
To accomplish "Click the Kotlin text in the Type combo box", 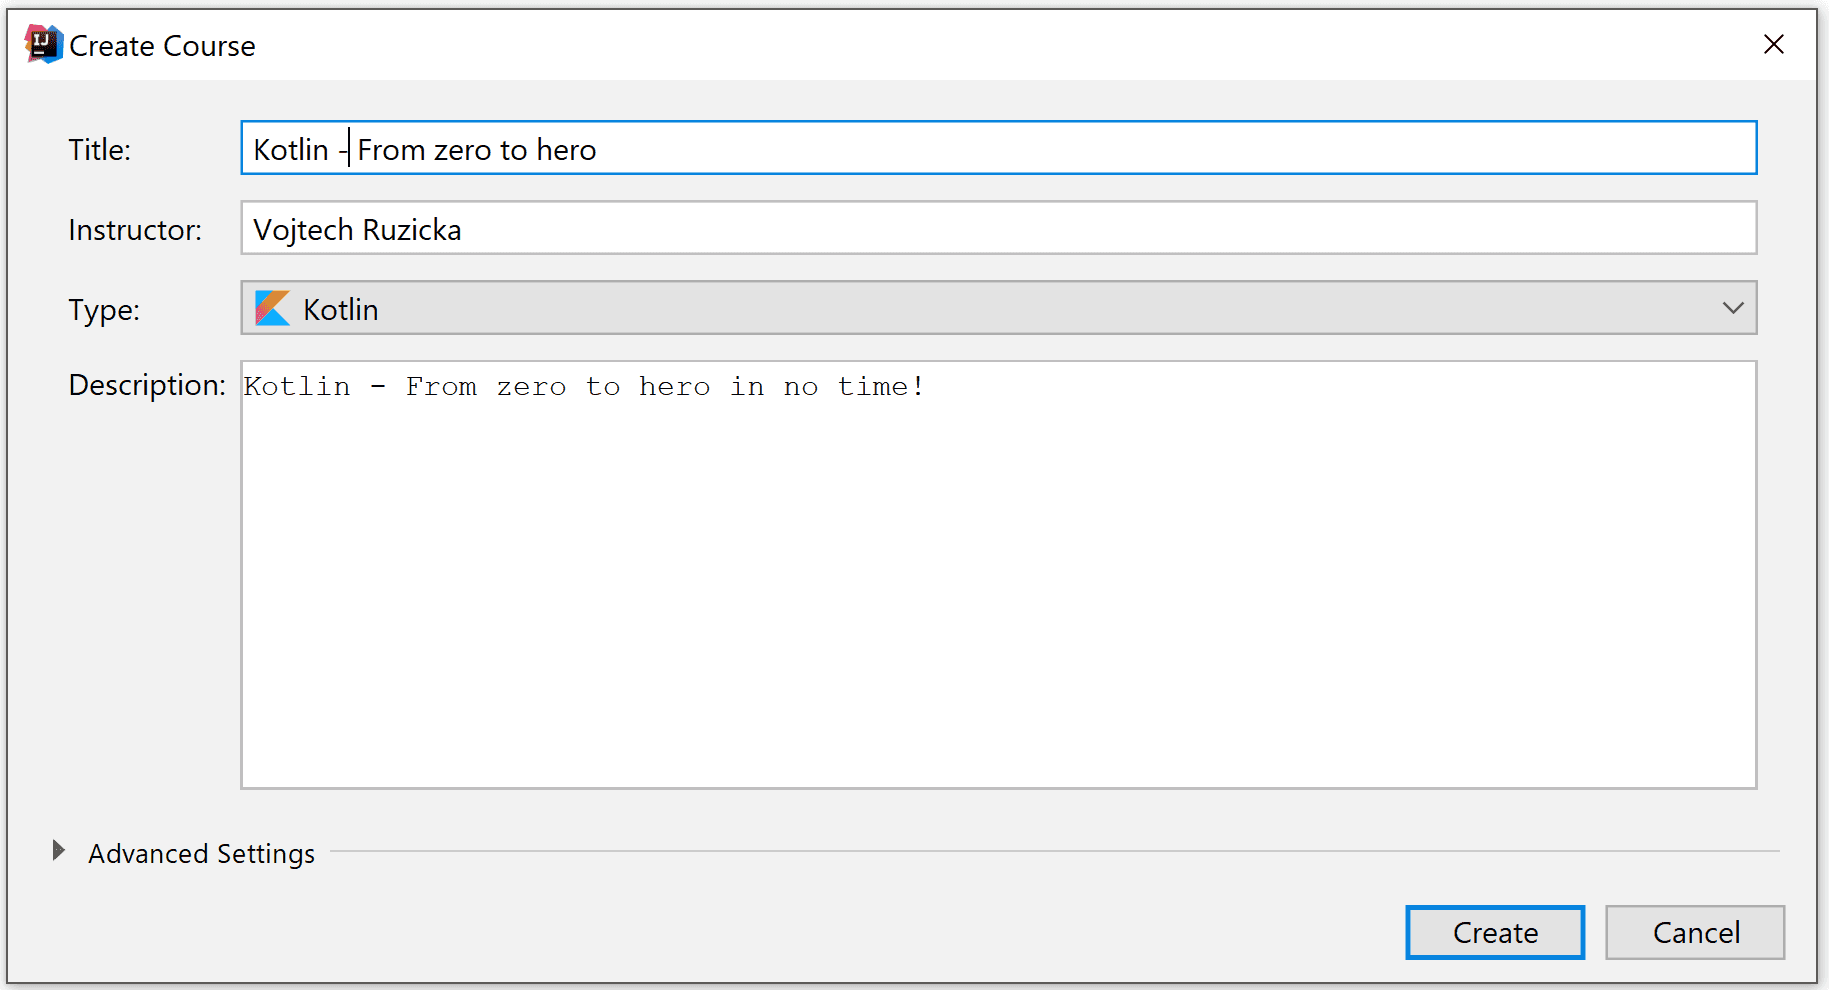I will click(341, 310).
